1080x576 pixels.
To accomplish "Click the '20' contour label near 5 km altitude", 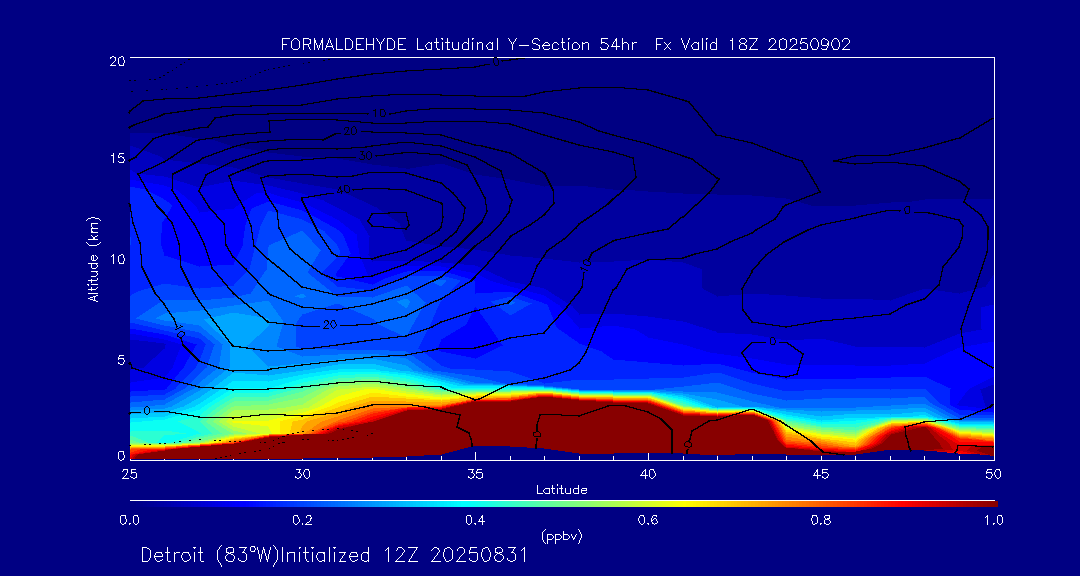I will pyautogui.click(x=330, y=325).
